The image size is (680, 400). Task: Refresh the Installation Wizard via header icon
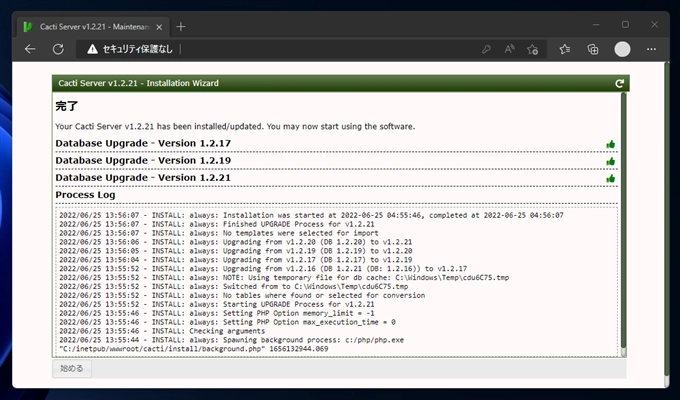(619, 83)
